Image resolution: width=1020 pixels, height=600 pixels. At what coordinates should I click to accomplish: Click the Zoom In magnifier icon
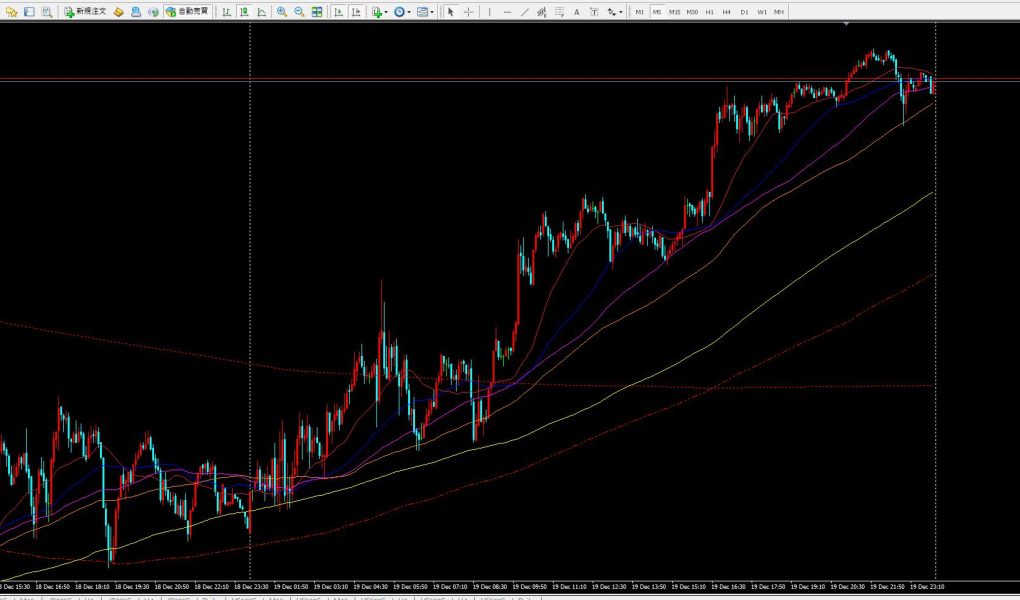[x=282, y=12]
